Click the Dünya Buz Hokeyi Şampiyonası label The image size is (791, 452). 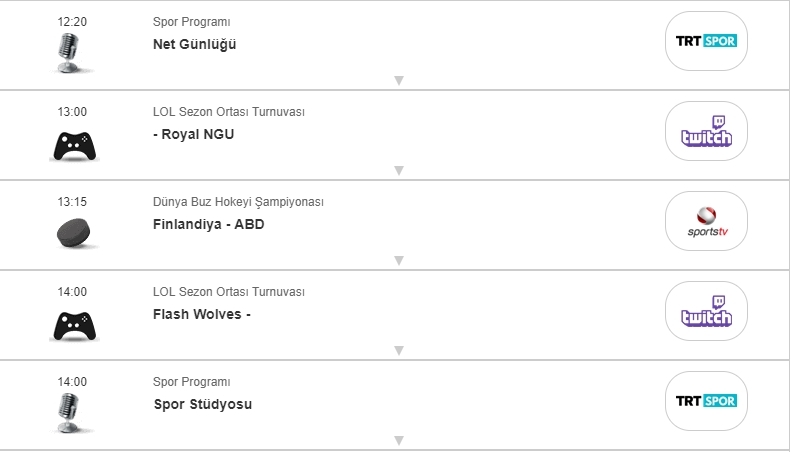pos(238,202)
